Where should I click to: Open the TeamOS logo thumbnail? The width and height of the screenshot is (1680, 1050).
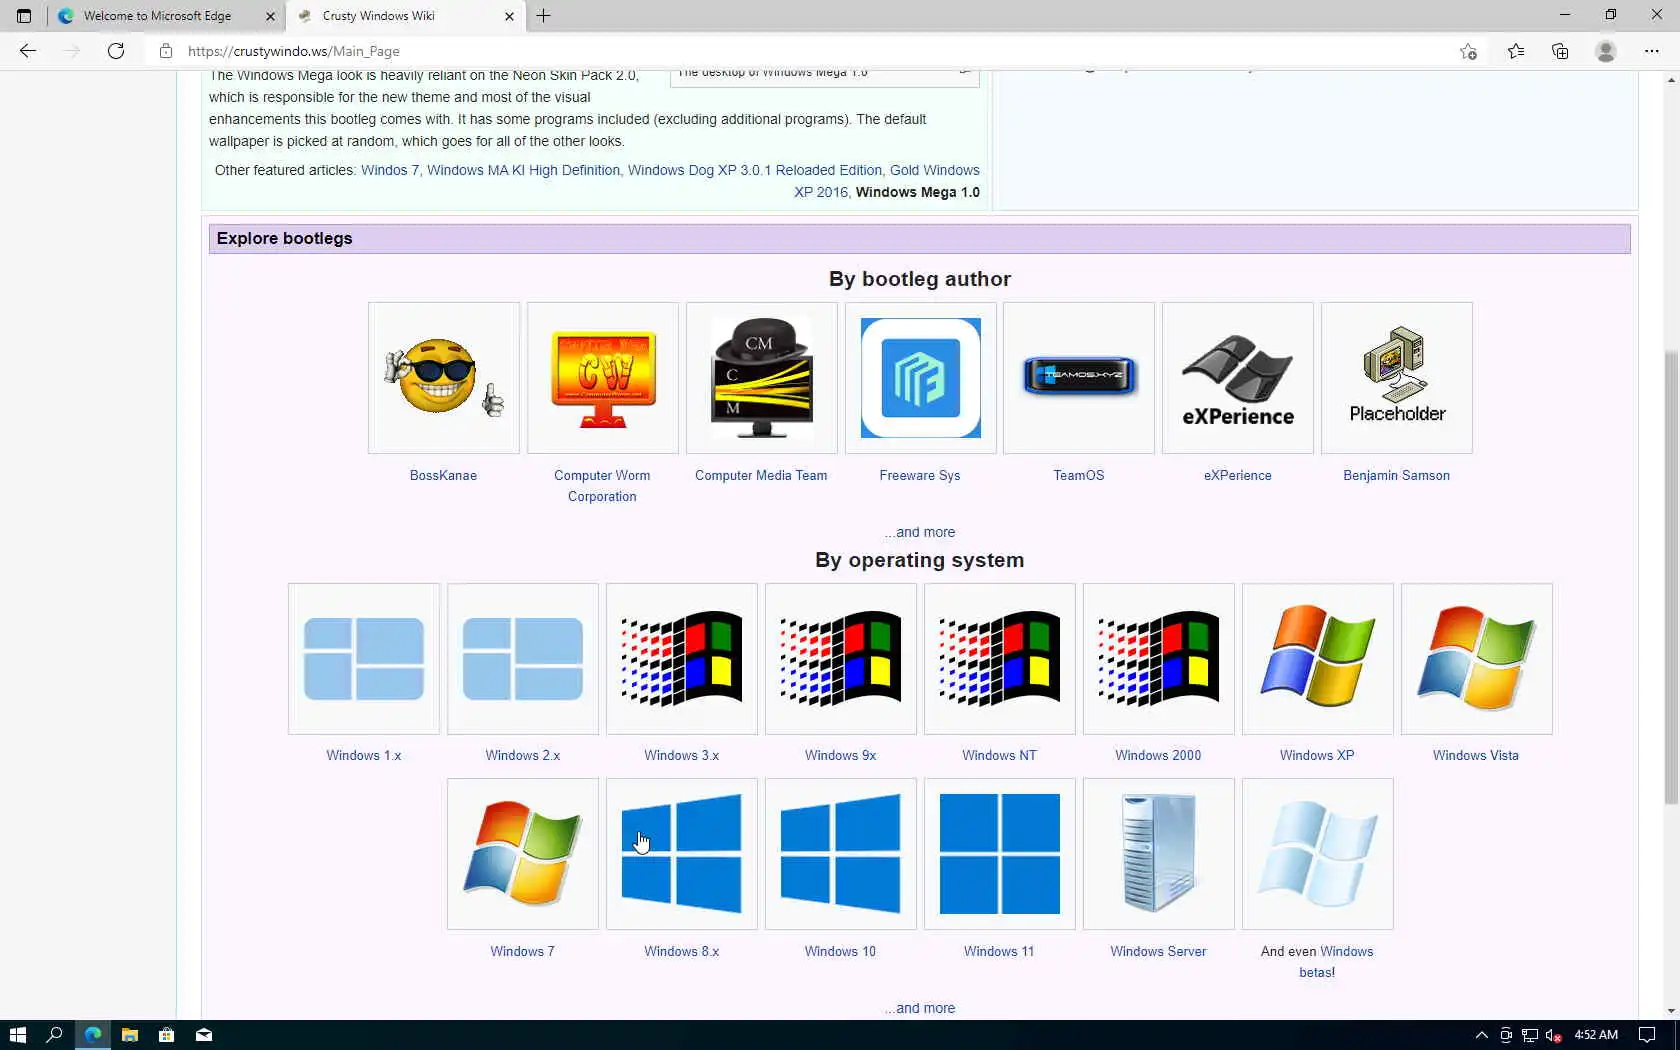point(1079,378)
